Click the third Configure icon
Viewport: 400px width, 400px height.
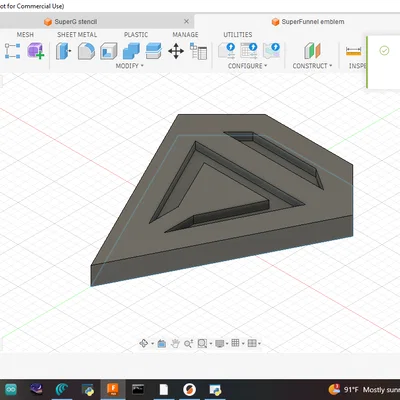(271, 51)
